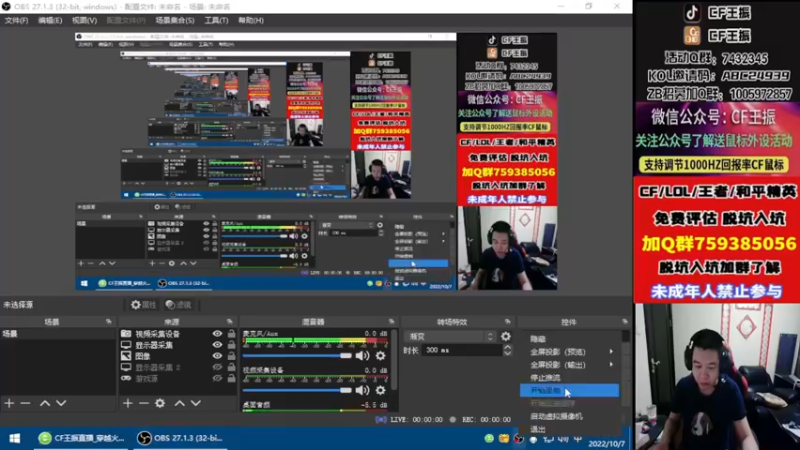This screenshot has width=800, height=450.
Task: Open the 工具(T) menu
Action: pyautogui.click(x=216, y=20)
